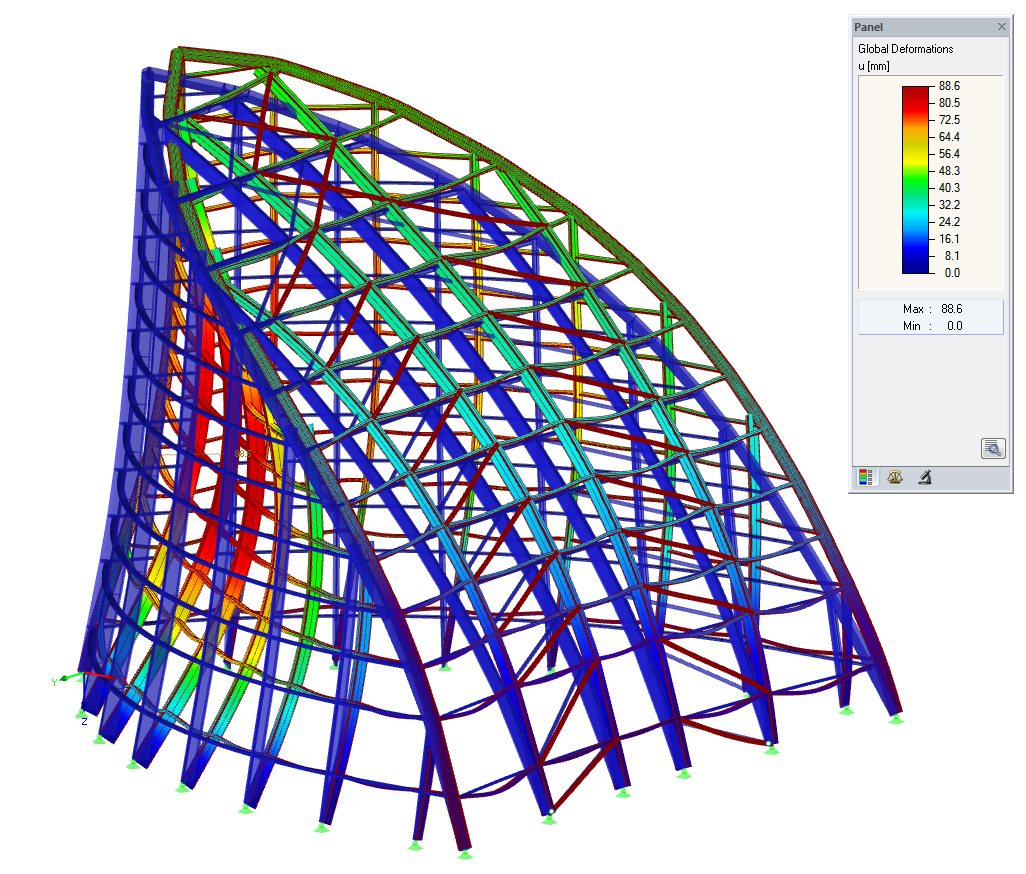
Task: Click the Y axis label of coordinate triad
Action: (54, 682)
